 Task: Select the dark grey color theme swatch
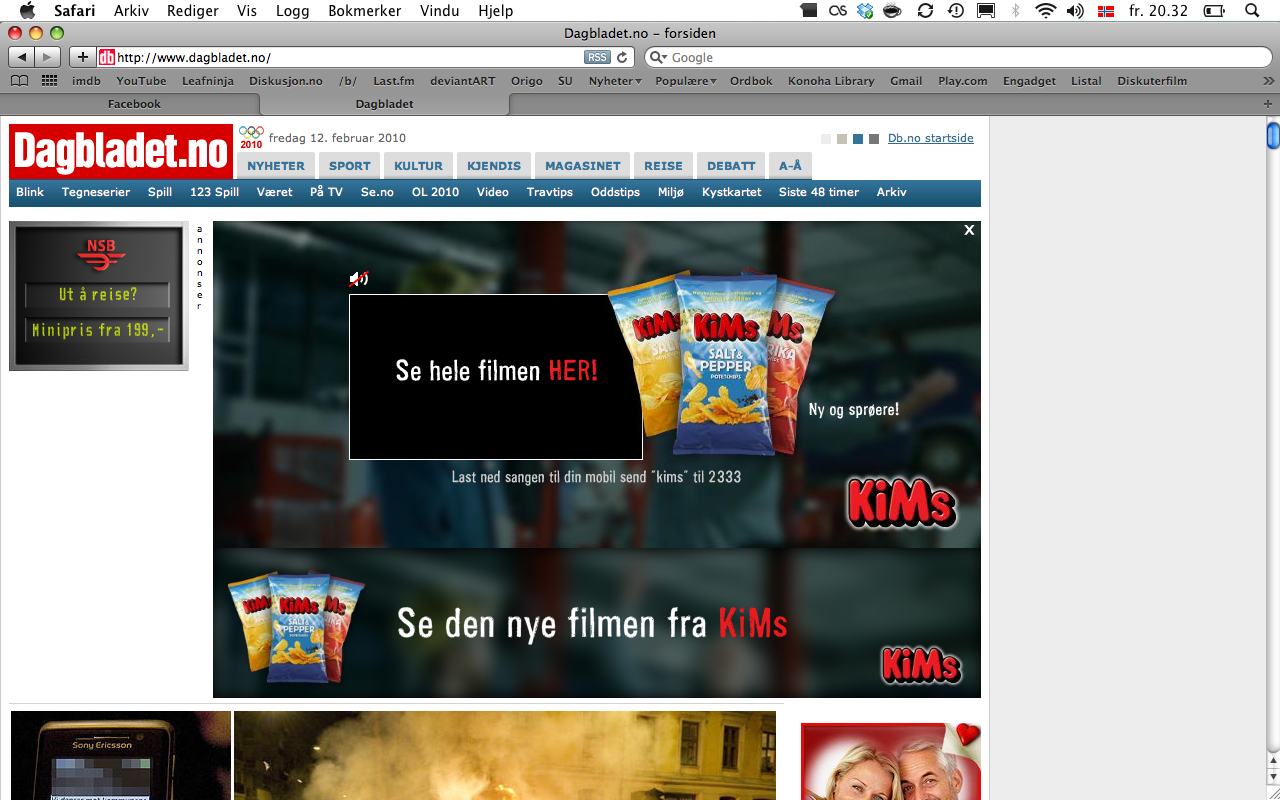[874, 139]
